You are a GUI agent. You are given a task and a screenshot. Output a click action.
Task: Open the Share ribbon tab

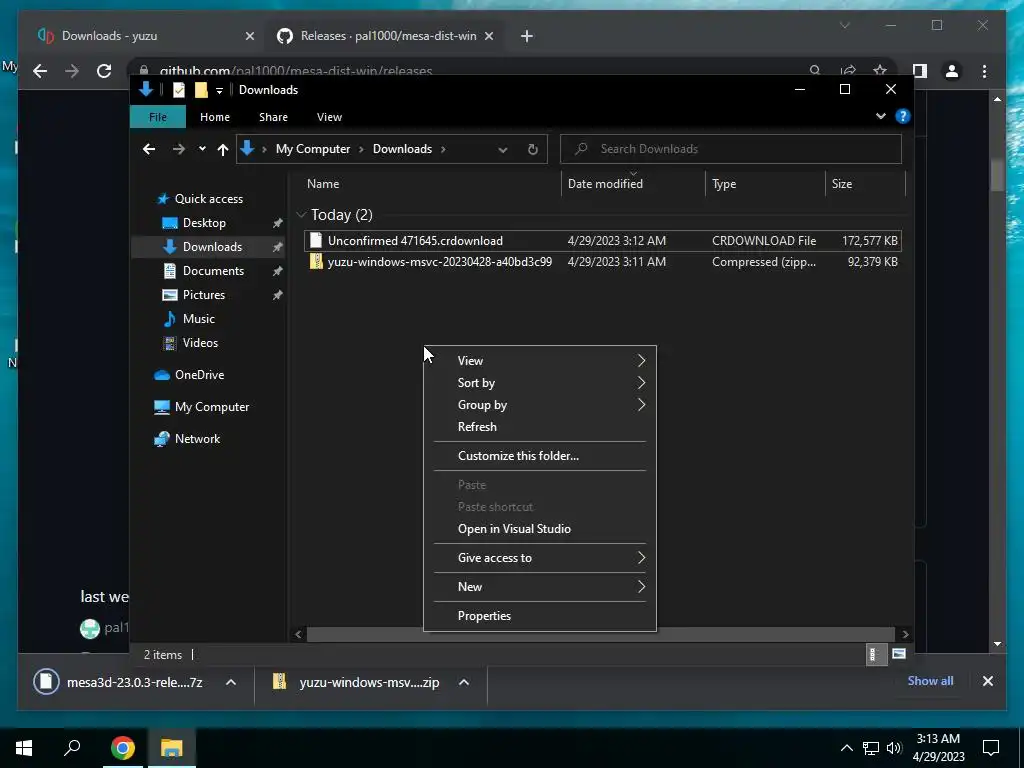click(273, 117)
